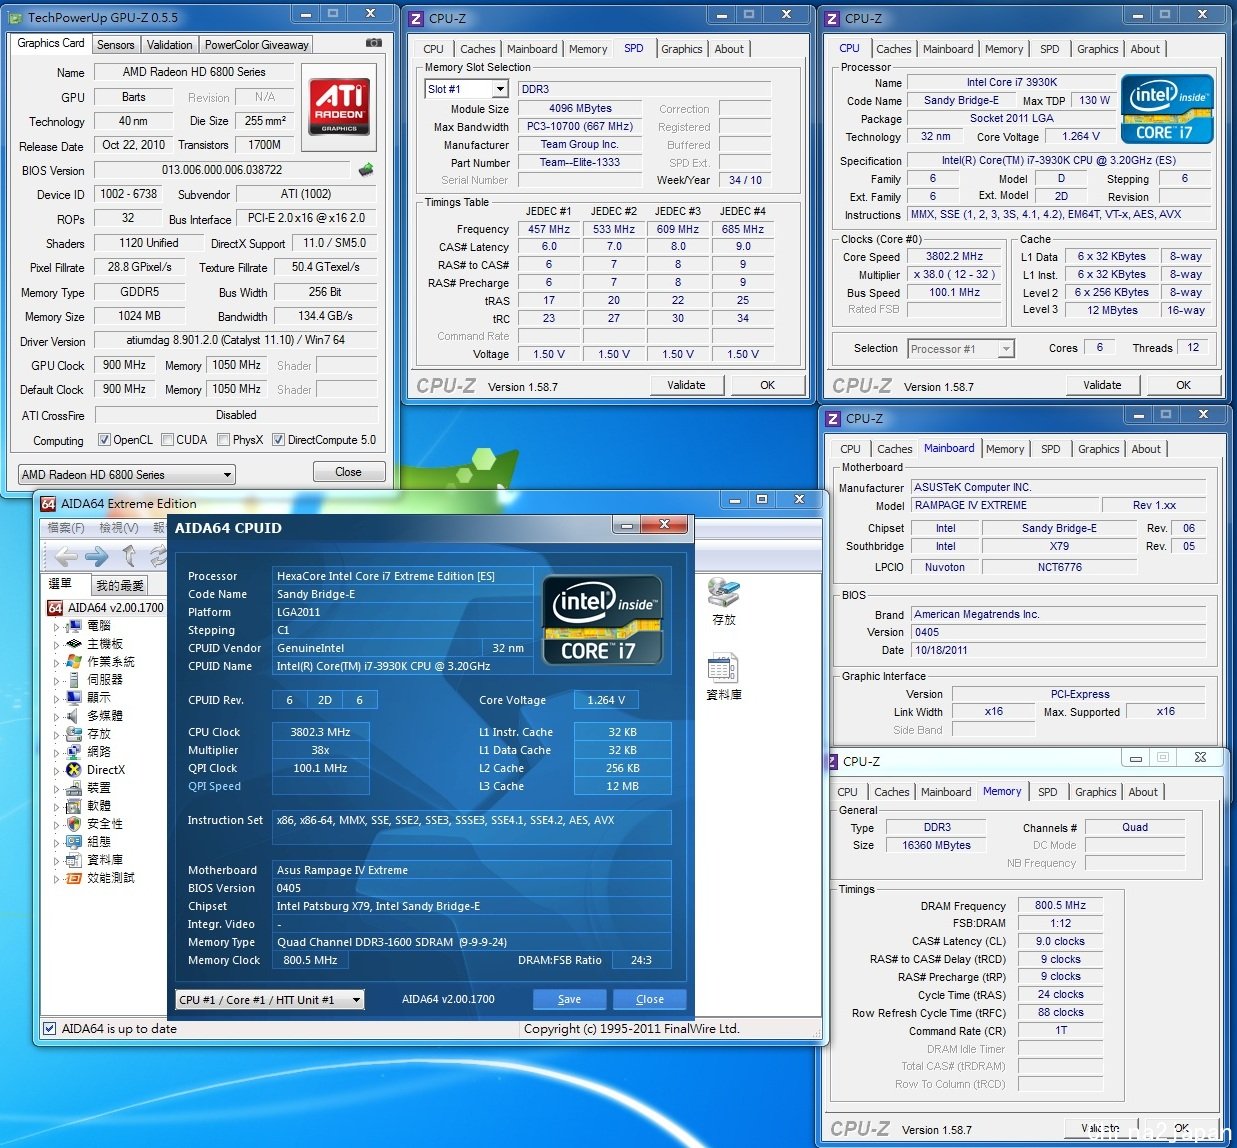Toggle DirectCompute 5.0 checkbox in GPU-Z
The height and width of the screenshot is (1148, 1237).
coord(279,440)
